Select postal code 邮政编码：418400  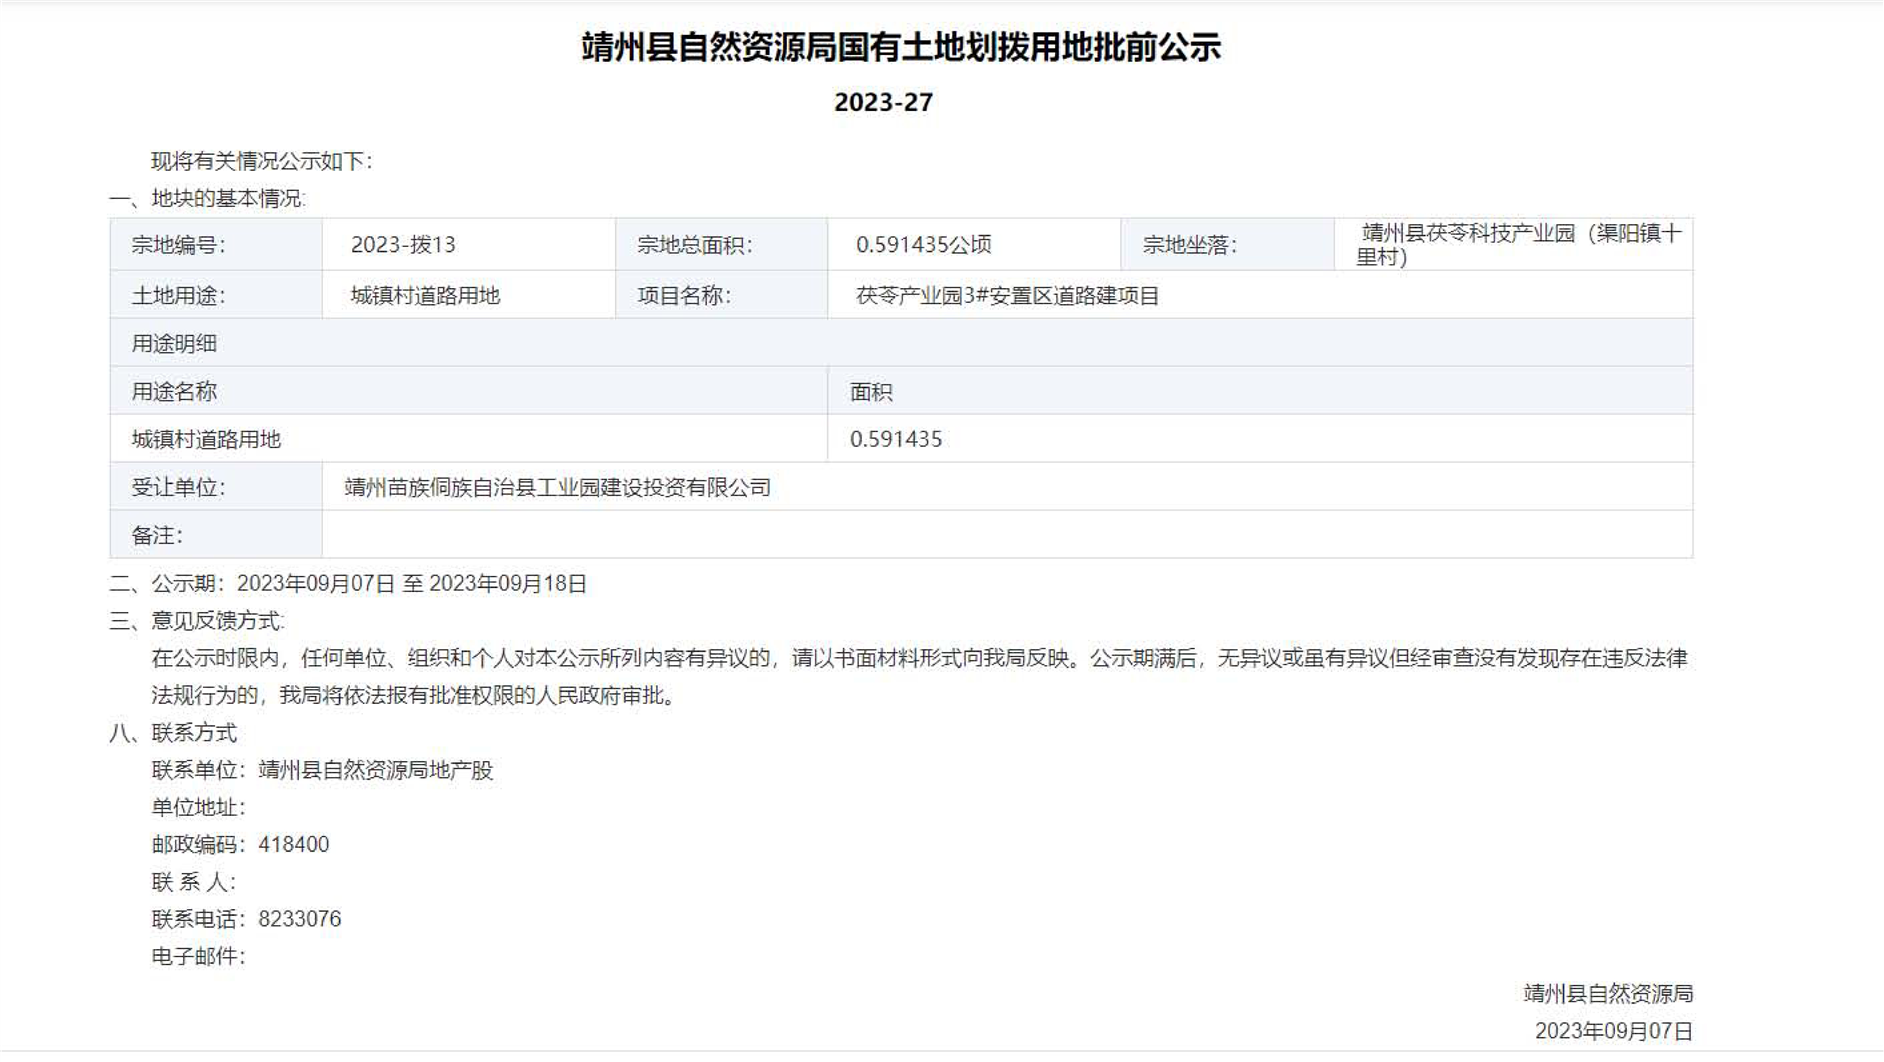click(240, 844)
